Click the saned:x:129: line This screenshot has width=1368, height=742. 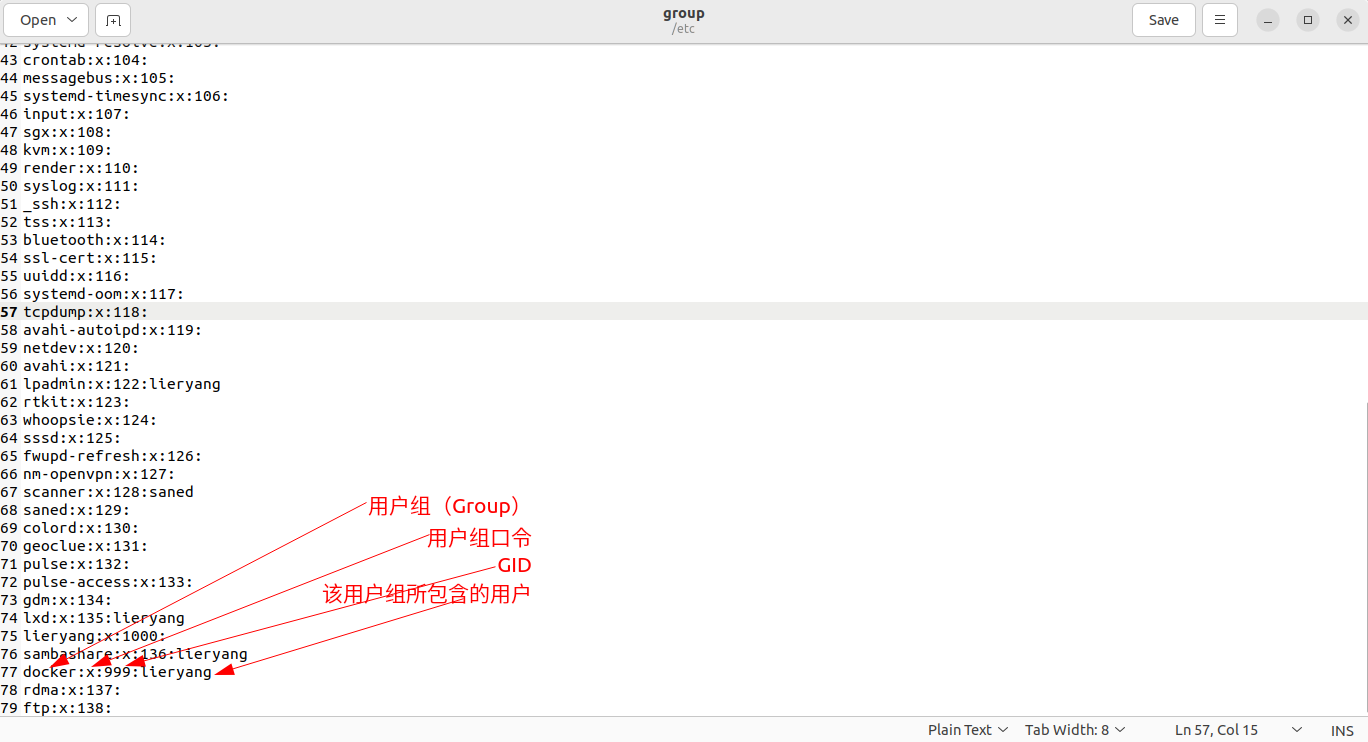pos(76,510)
